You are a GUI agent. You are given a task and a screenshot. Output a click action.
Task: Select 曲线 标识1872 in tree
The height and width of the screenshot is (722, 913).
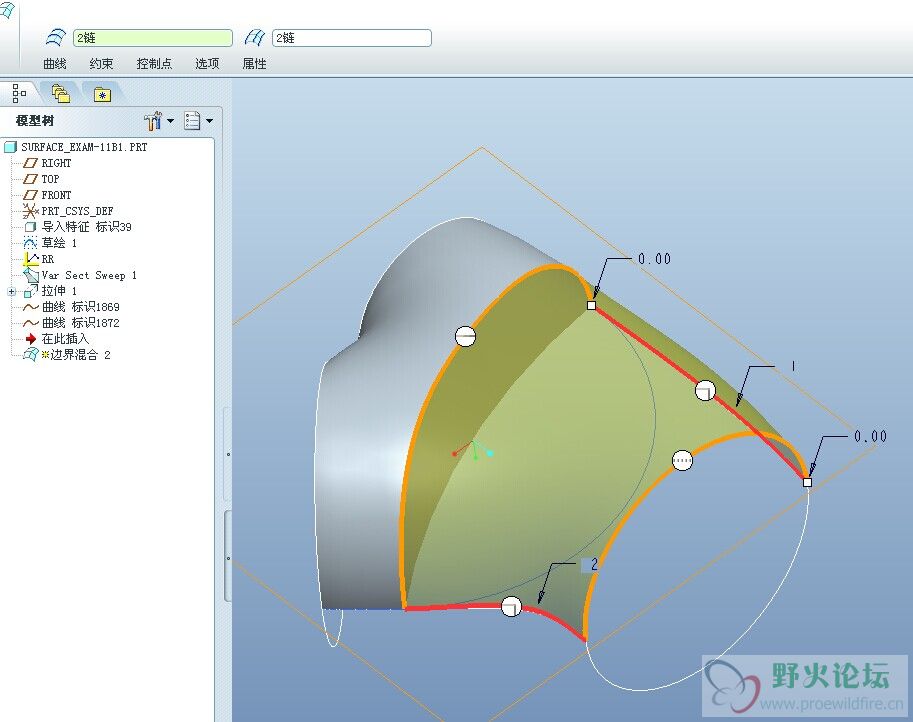coord(80,323)
